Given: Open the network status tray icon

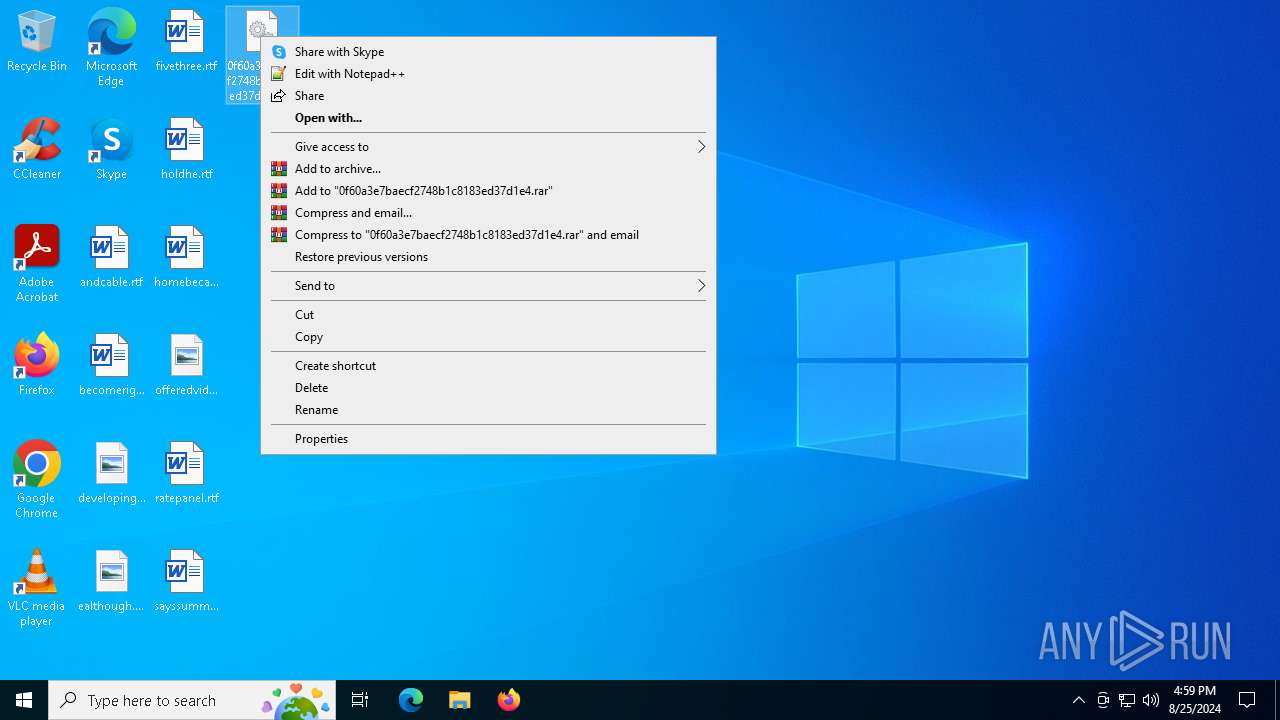Looking at the screenshot, I should pyautogui.click(x=1127, y=700).
